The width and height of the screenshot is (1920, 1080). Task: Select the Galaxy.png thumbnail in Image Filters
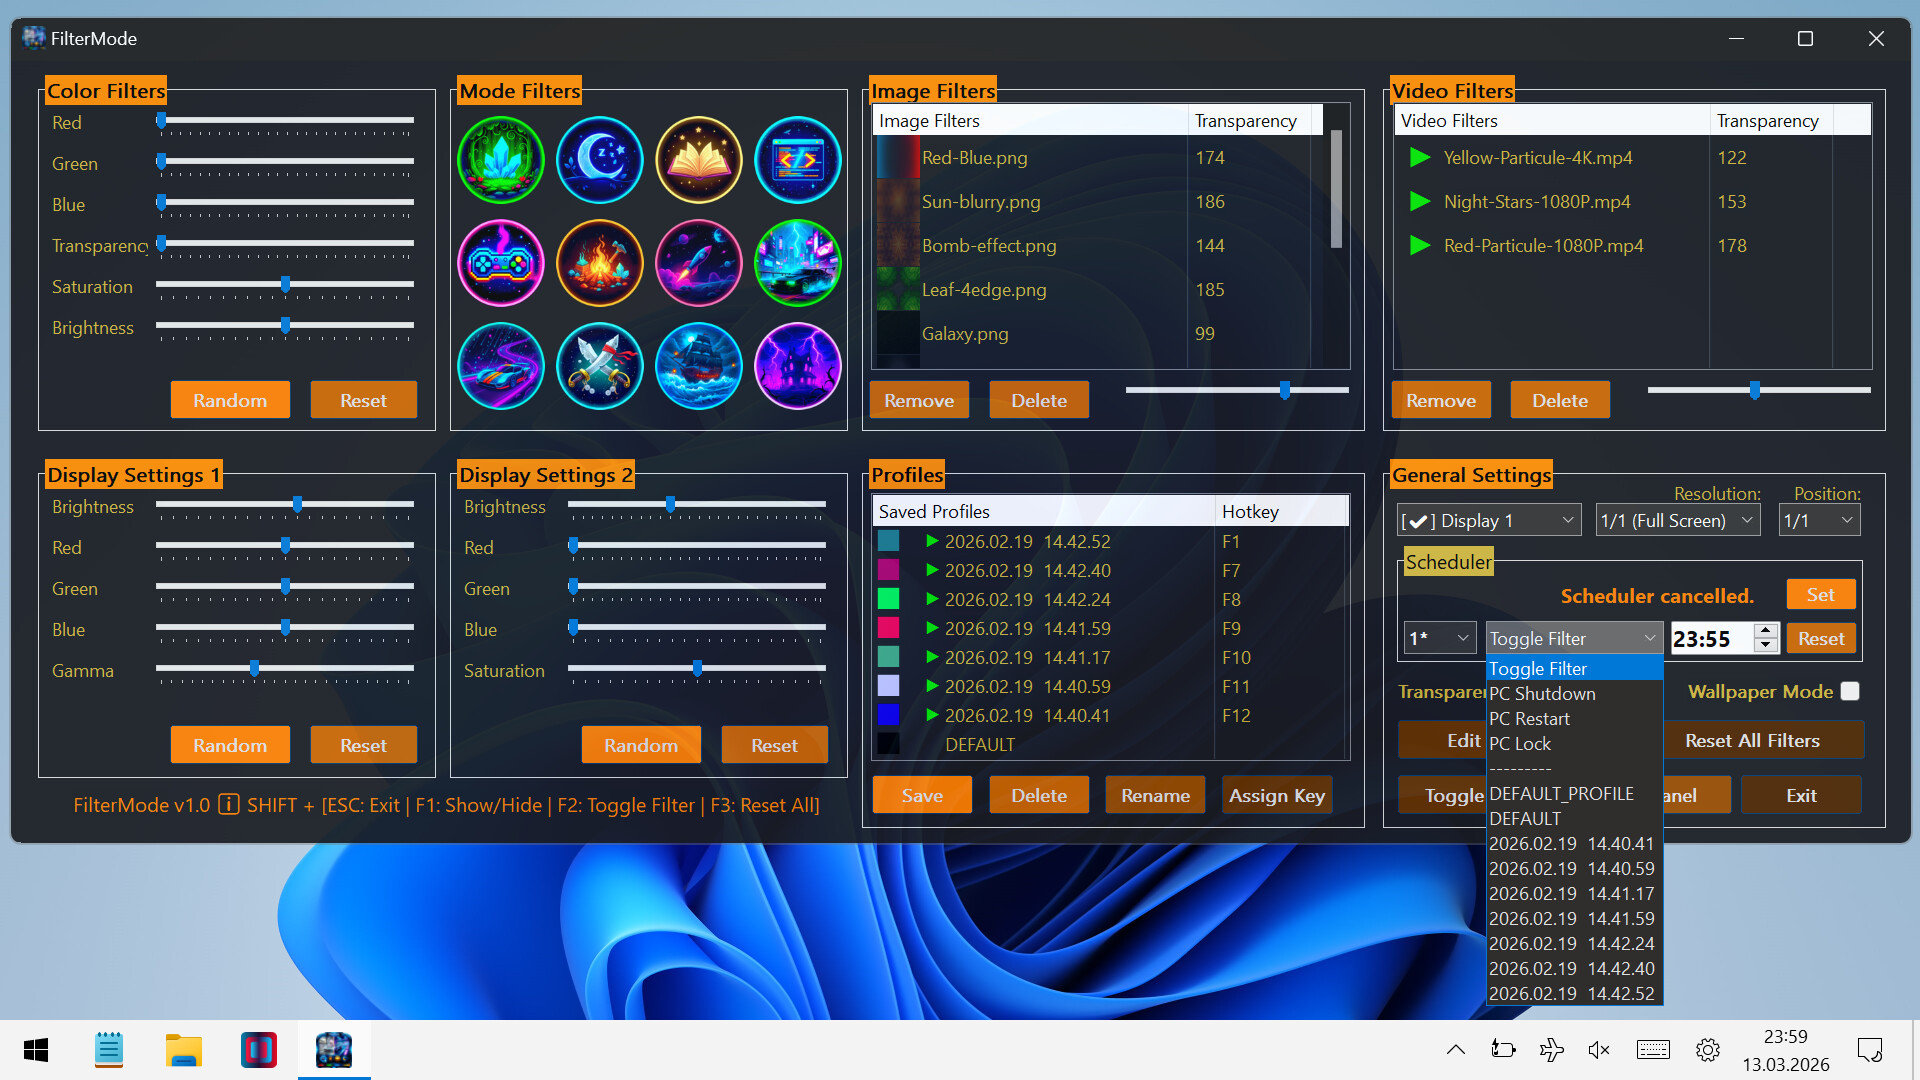pyautogui.click(x=897, y=333)
